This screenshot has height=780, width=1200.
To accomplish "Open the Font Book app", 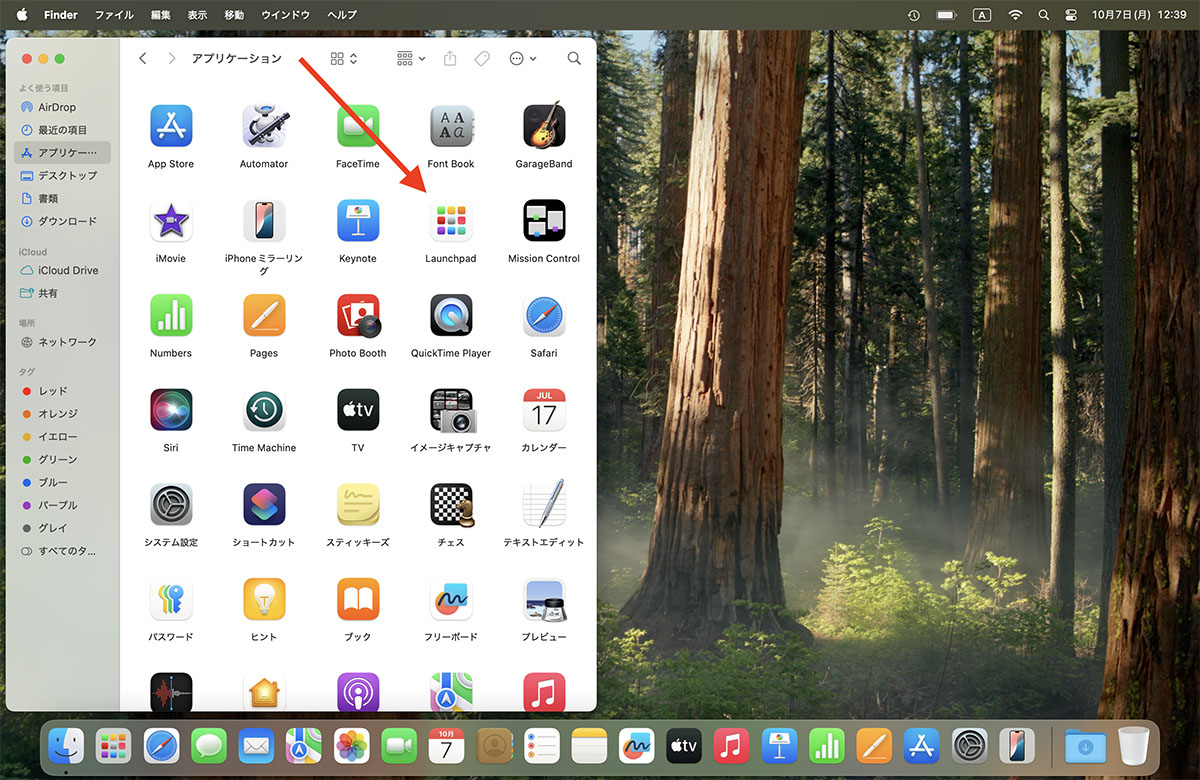I will [451, 126].
